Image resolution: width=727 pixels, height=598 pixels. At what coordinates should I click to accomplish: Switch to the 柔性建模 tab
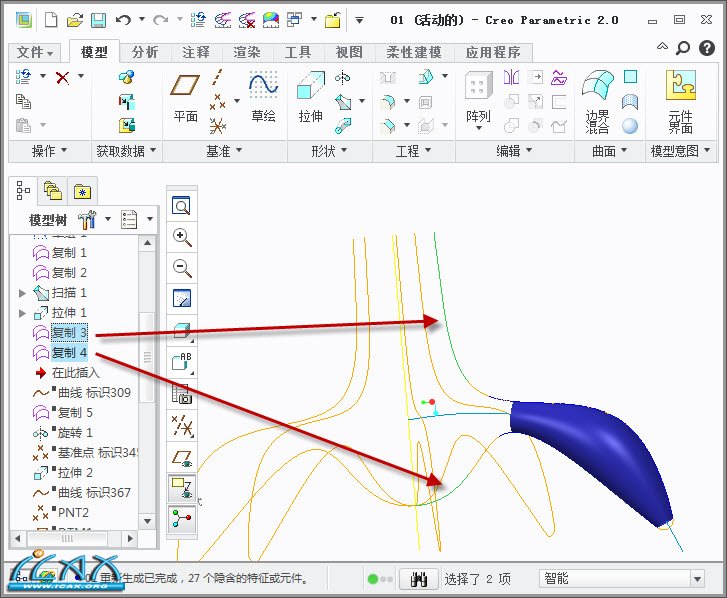pos(414,52)
